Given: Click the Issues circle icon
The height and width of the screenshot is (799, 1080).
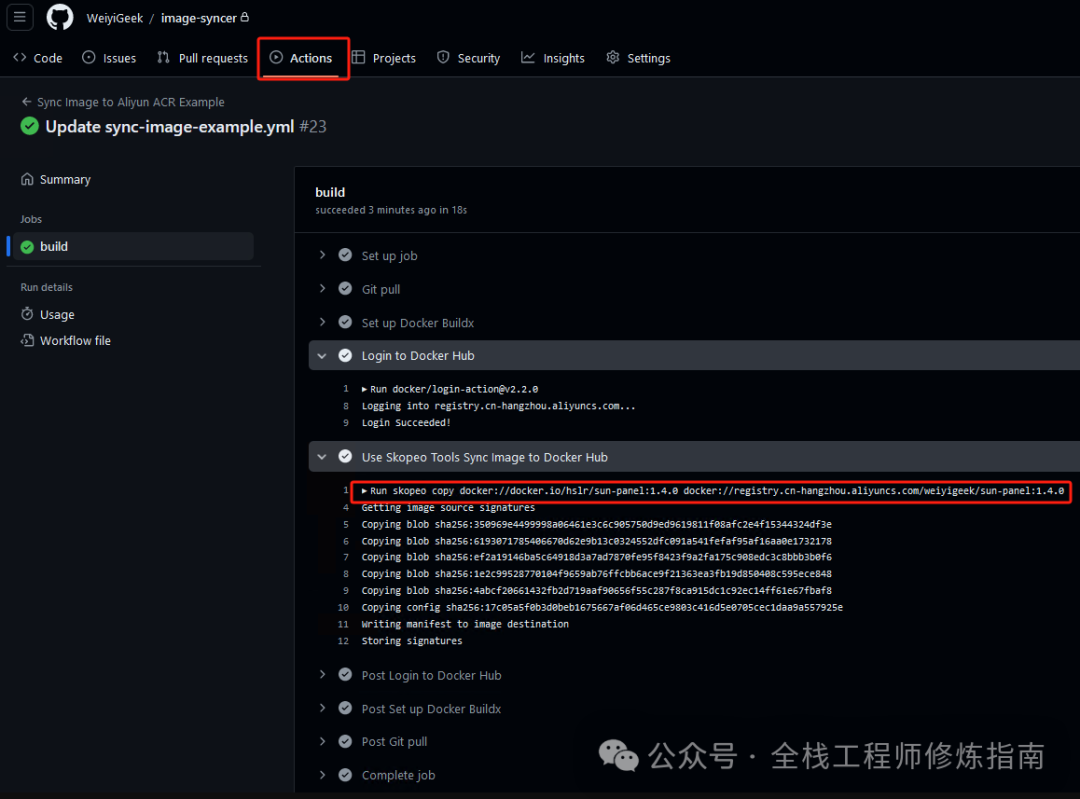Looking at the screenshot, I should pyautogui.click(x=89, y=57).
